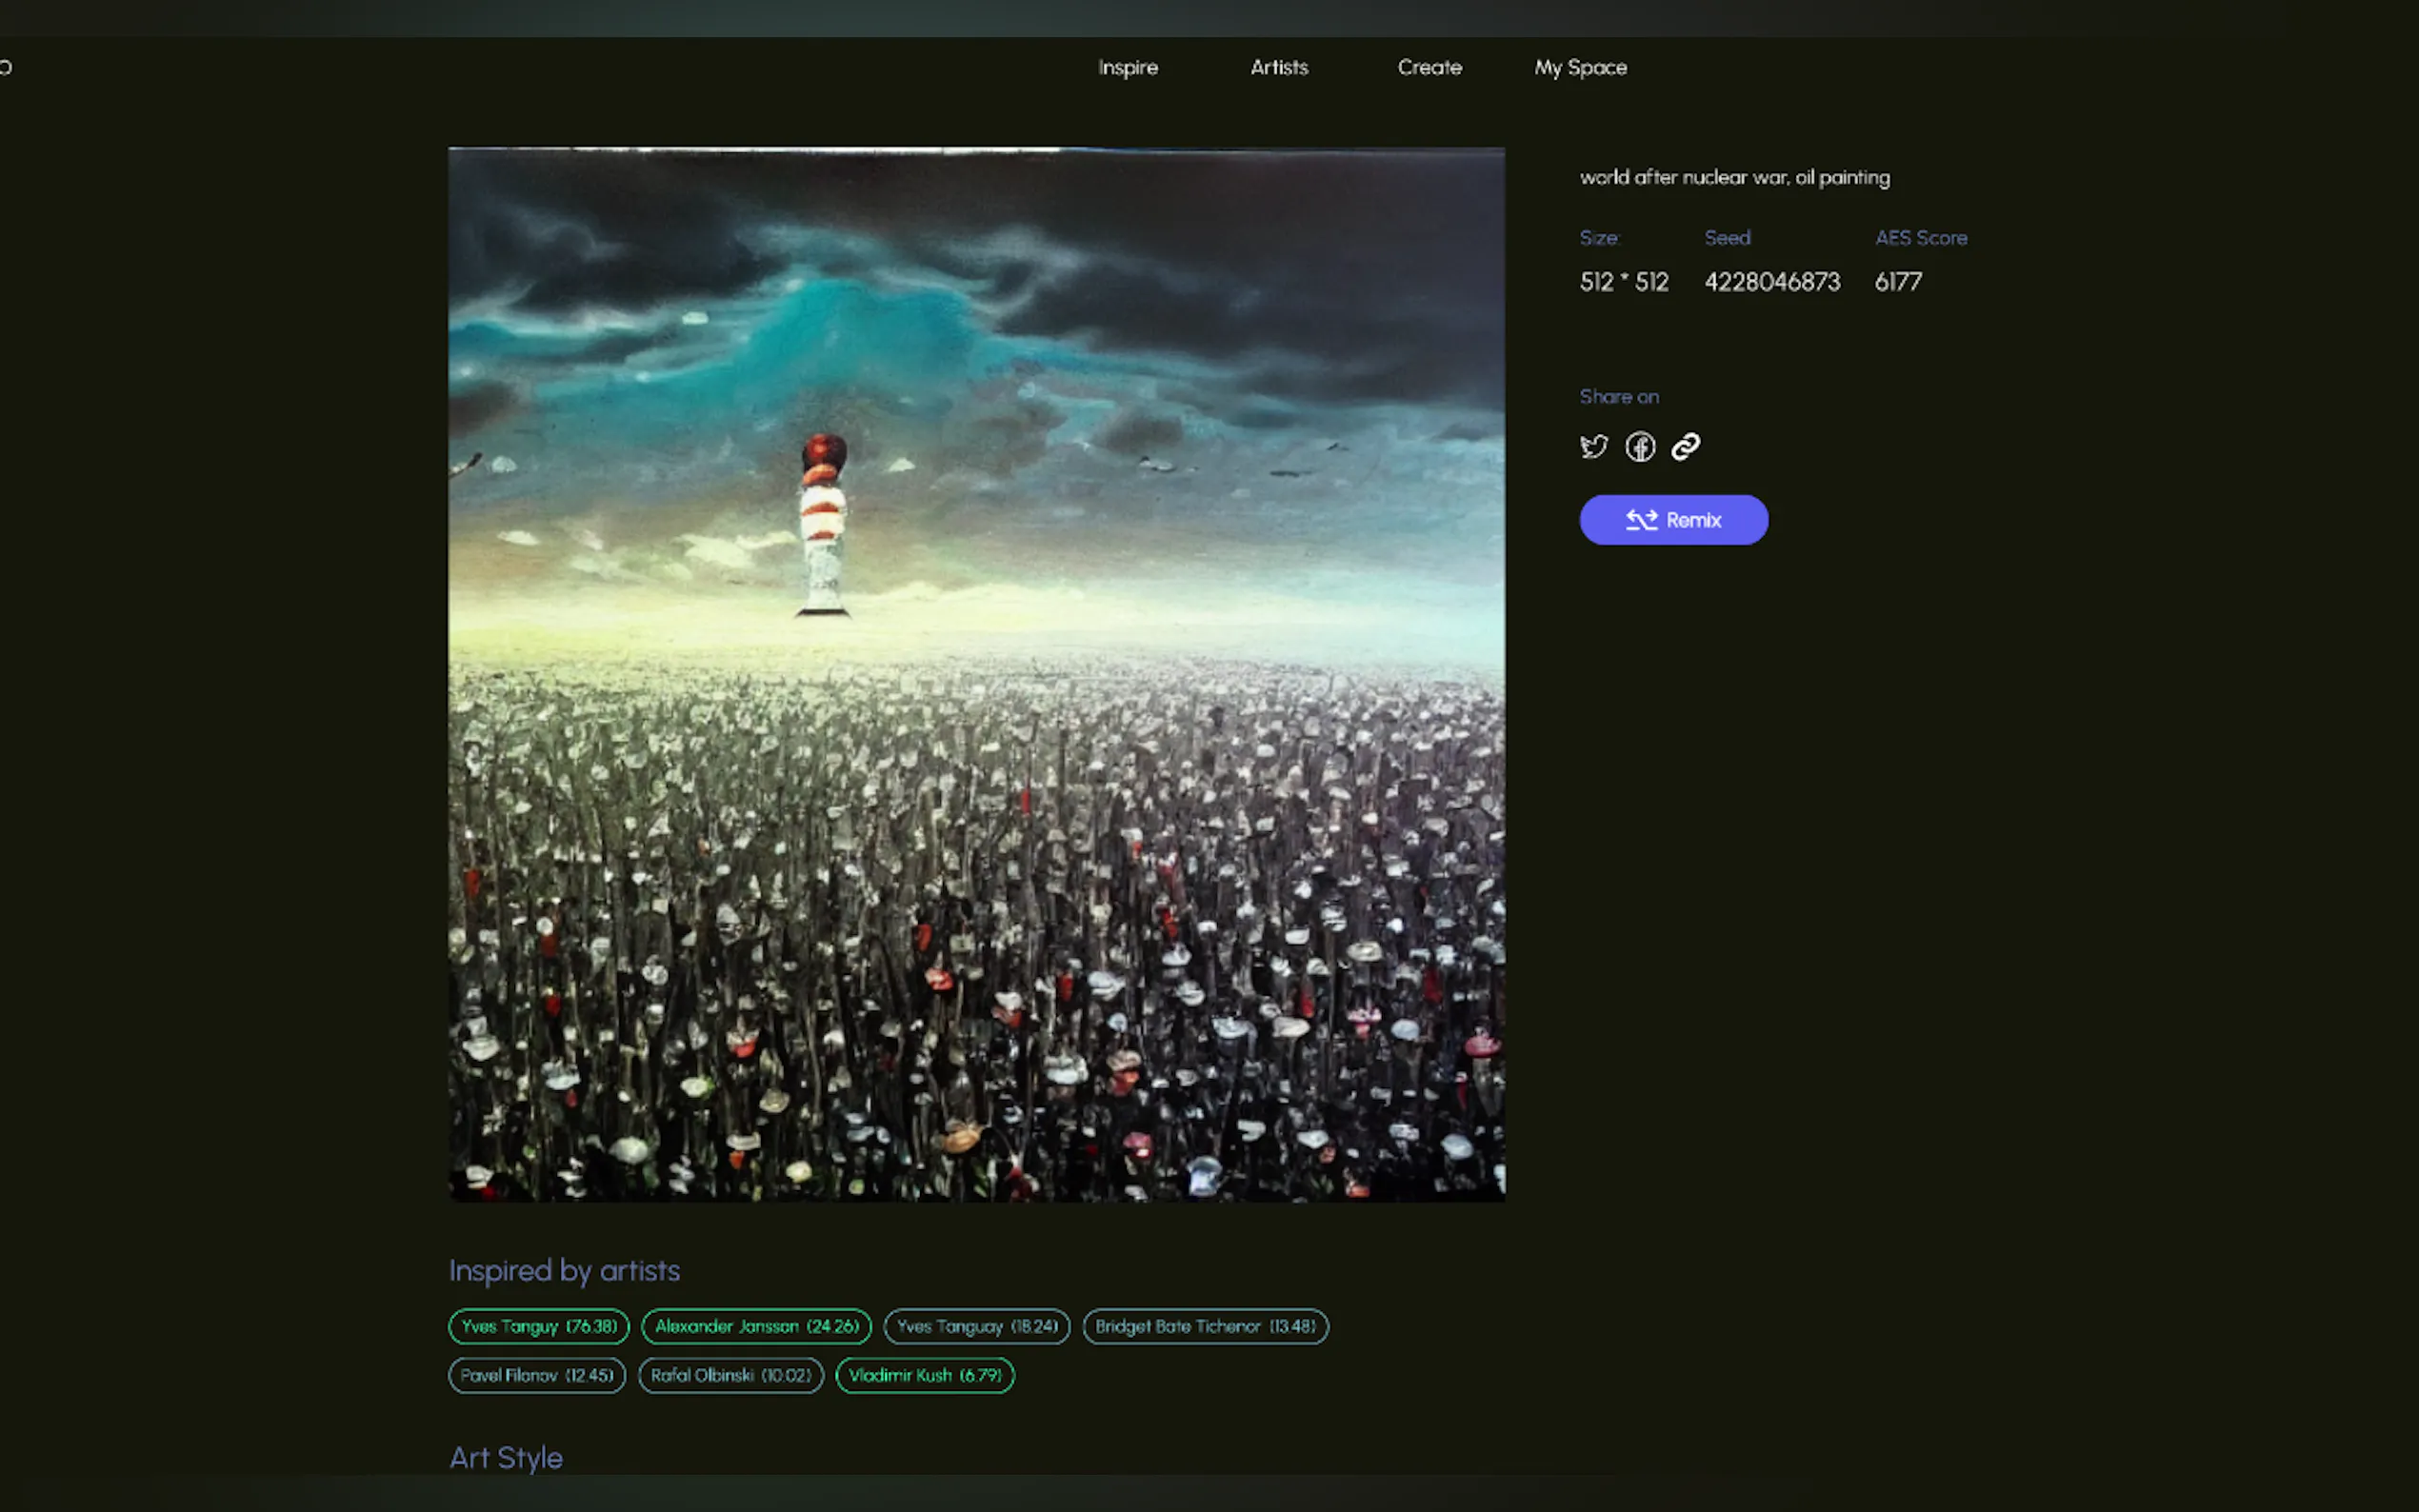Click the Bridget Bate Tichenor artist tag
The height and width of the screenshot is (1512, 2419).
point(1205,1326)
